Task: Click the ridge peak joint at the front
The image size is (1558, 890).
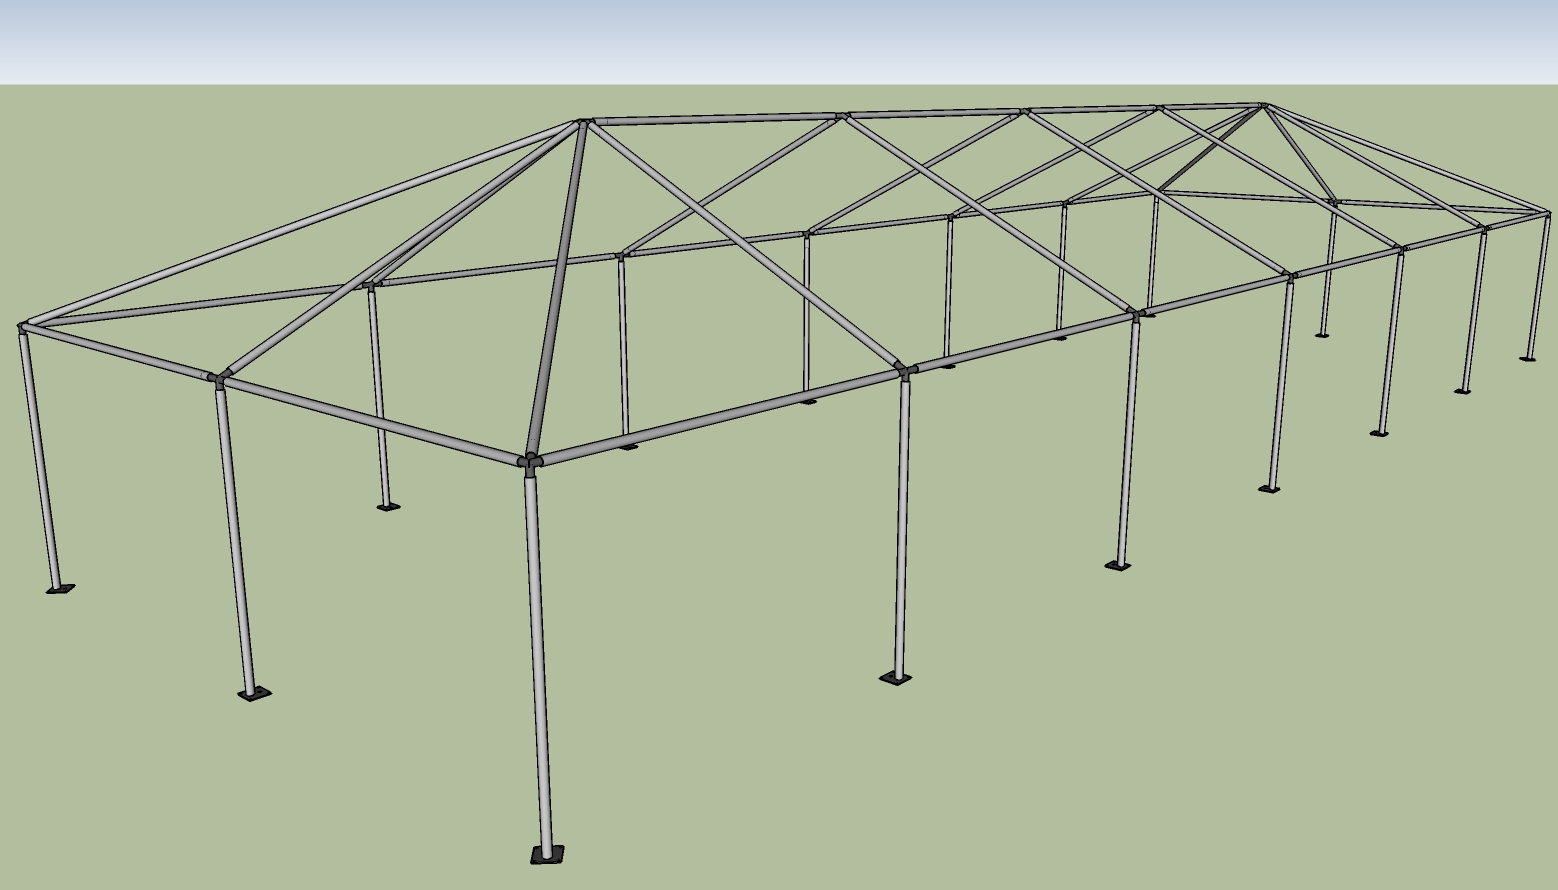Action: 585,120
